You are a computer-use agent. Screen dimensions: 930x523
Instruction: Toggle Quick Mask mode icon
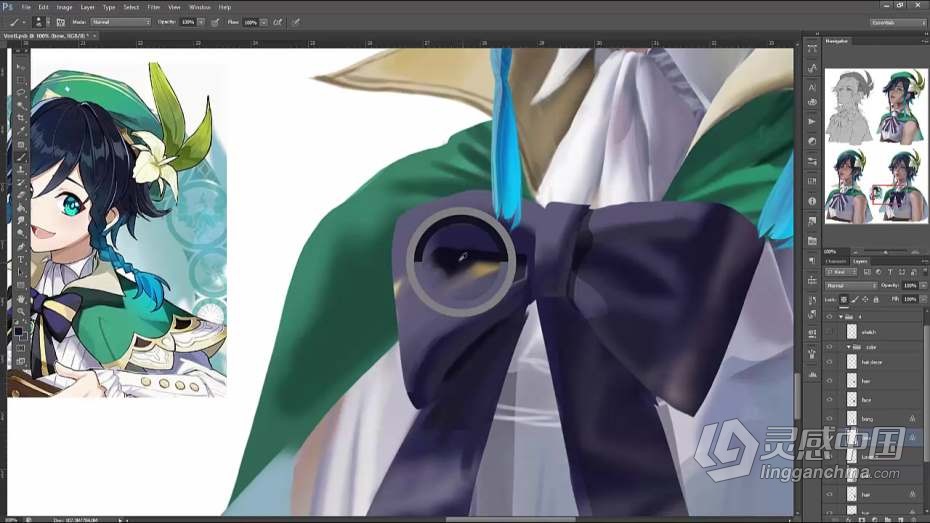coord(21,347)
